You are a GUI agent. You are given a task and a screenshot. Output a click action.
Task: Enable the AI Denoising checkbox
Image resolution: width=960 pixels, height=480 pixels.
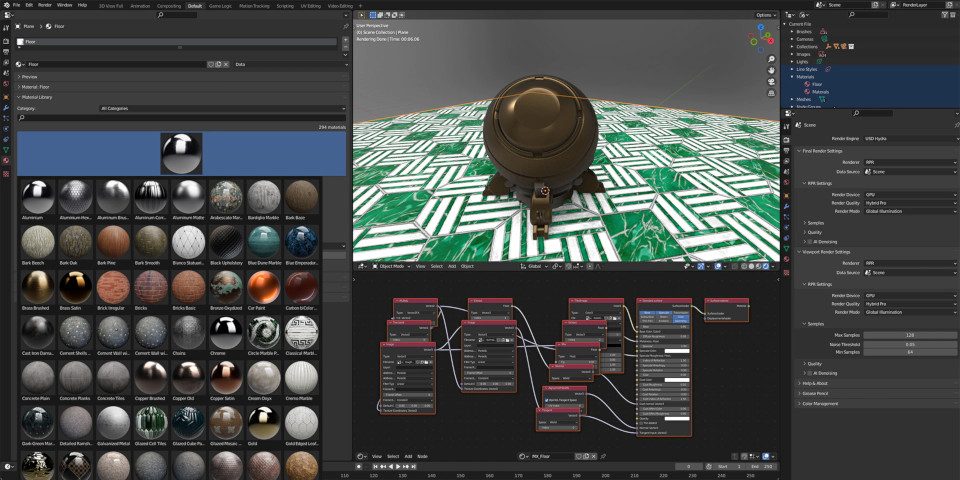coord(810,242)
